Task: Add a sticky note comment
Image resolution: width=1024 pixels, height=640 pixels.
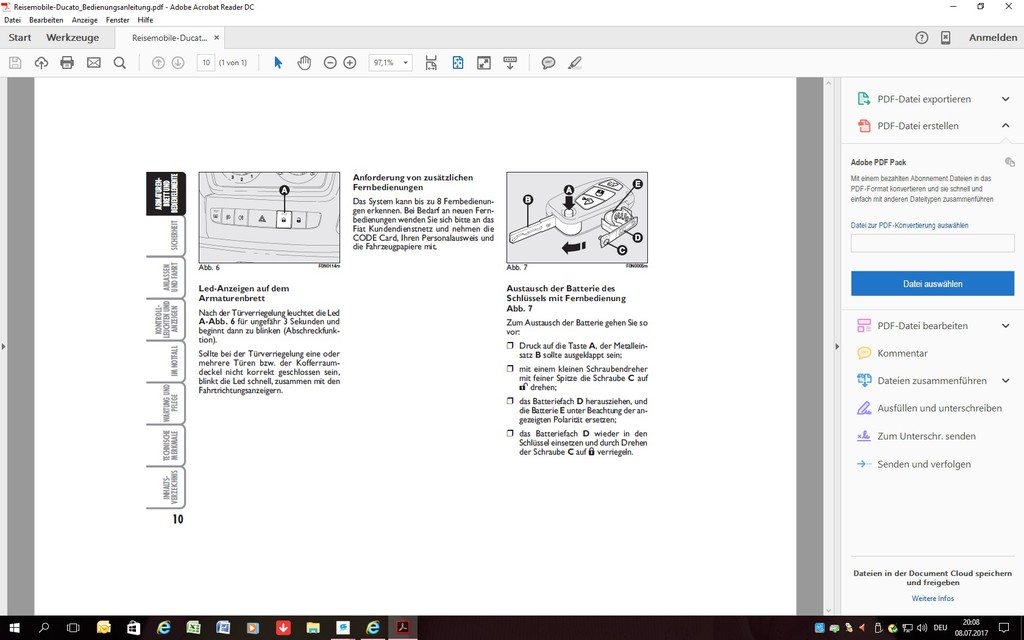Action: [x=549, y=63]
